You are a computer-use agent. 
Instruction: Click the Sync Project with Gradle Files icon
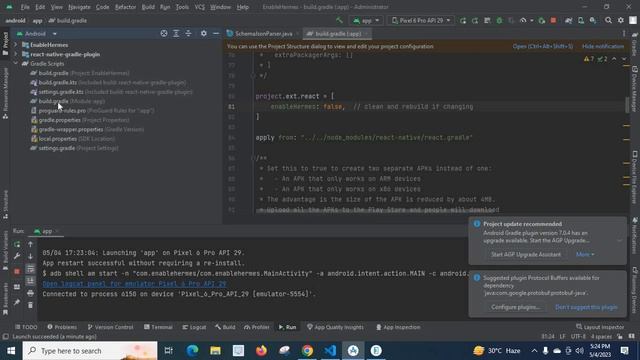pos(568,20)
